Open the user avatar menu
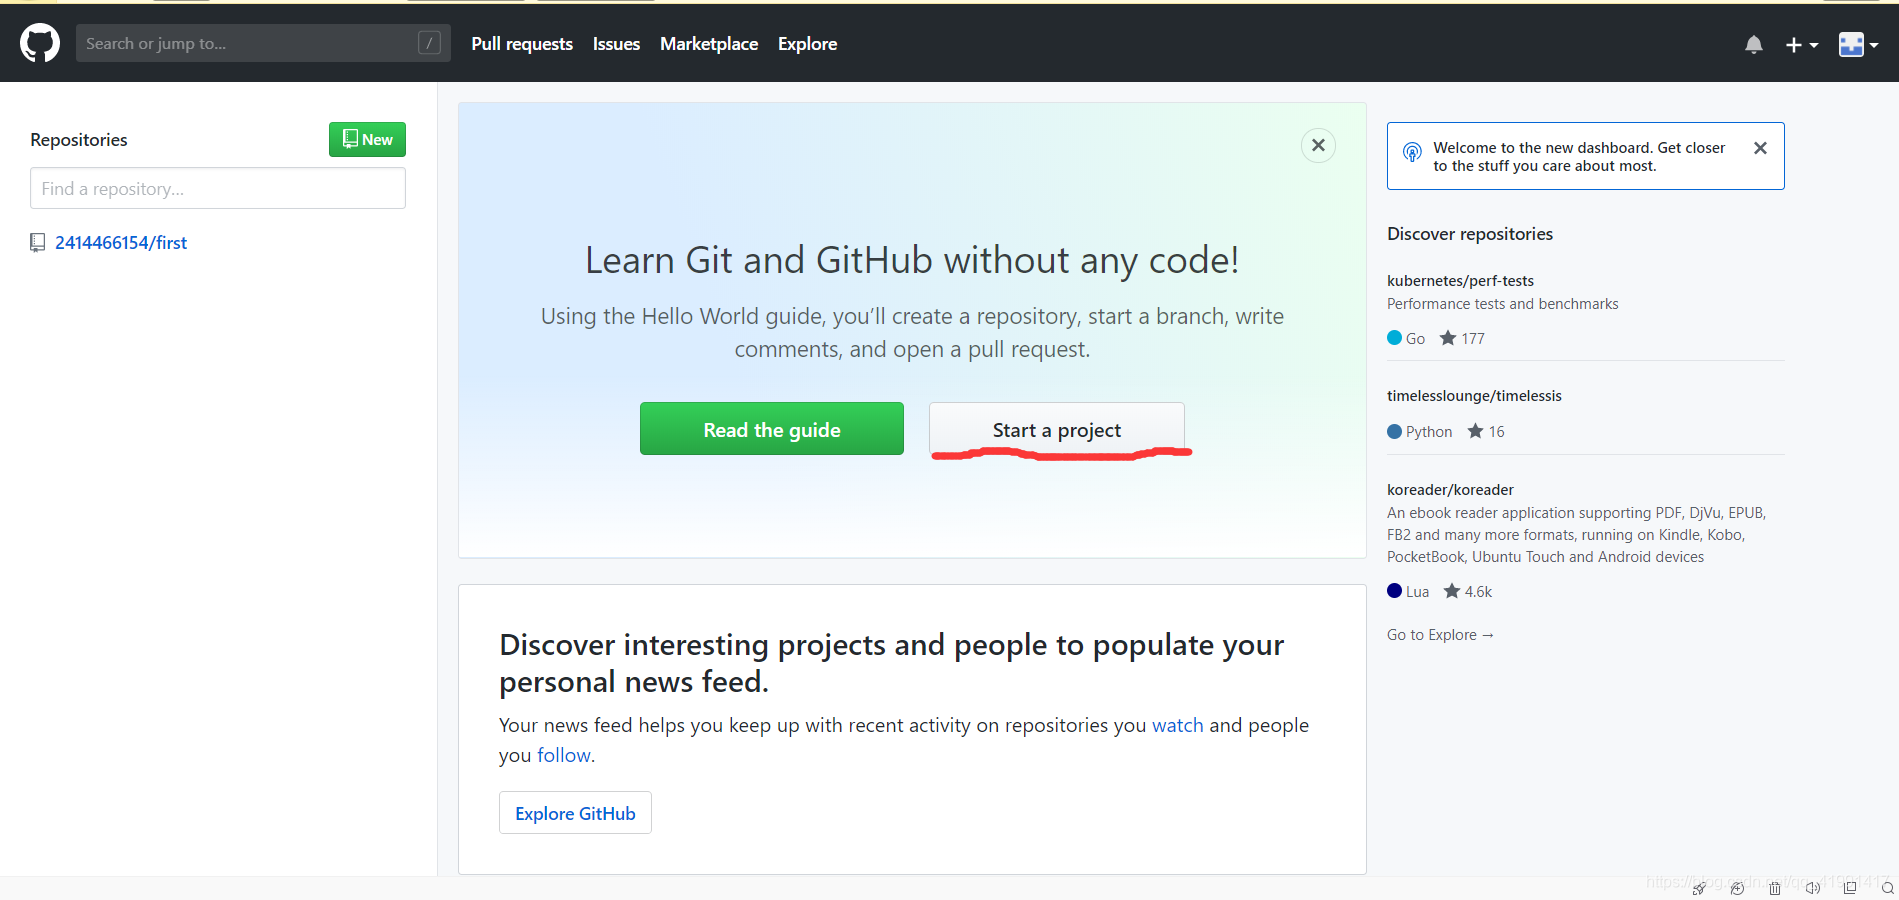Screen dimensions: 1899x900 point(1858,45)
